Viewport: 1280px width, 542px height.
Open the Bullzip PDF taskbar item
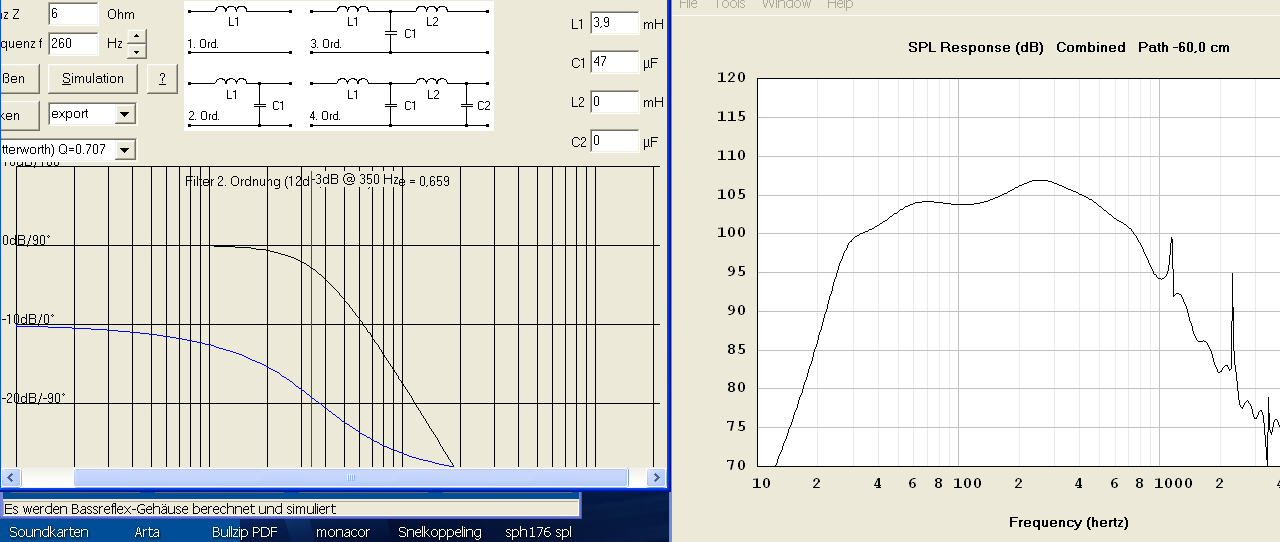click(244, 532)
